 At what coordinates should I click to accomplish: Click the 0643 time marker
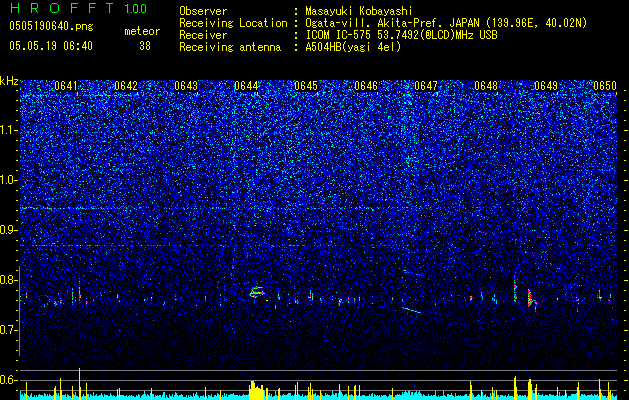[x=186, y=86]
